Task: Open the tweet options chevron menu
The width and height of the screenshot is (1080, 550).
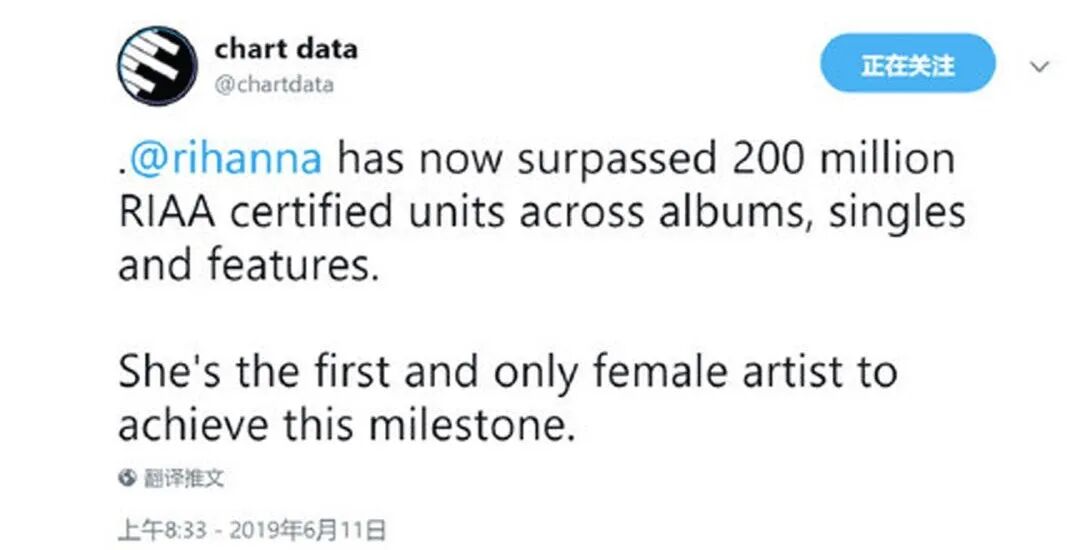Action: pos(1040,67)
